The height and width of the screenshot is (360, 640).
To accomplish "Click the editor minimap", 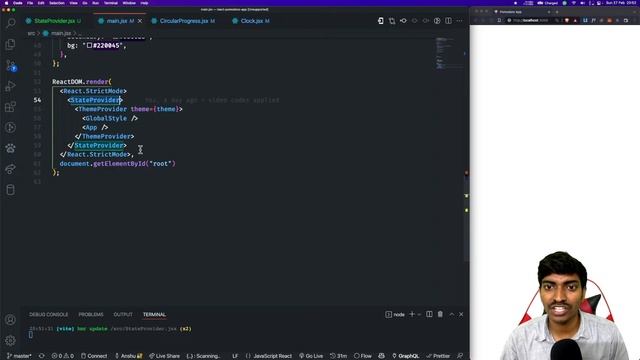I will [448, 53].
